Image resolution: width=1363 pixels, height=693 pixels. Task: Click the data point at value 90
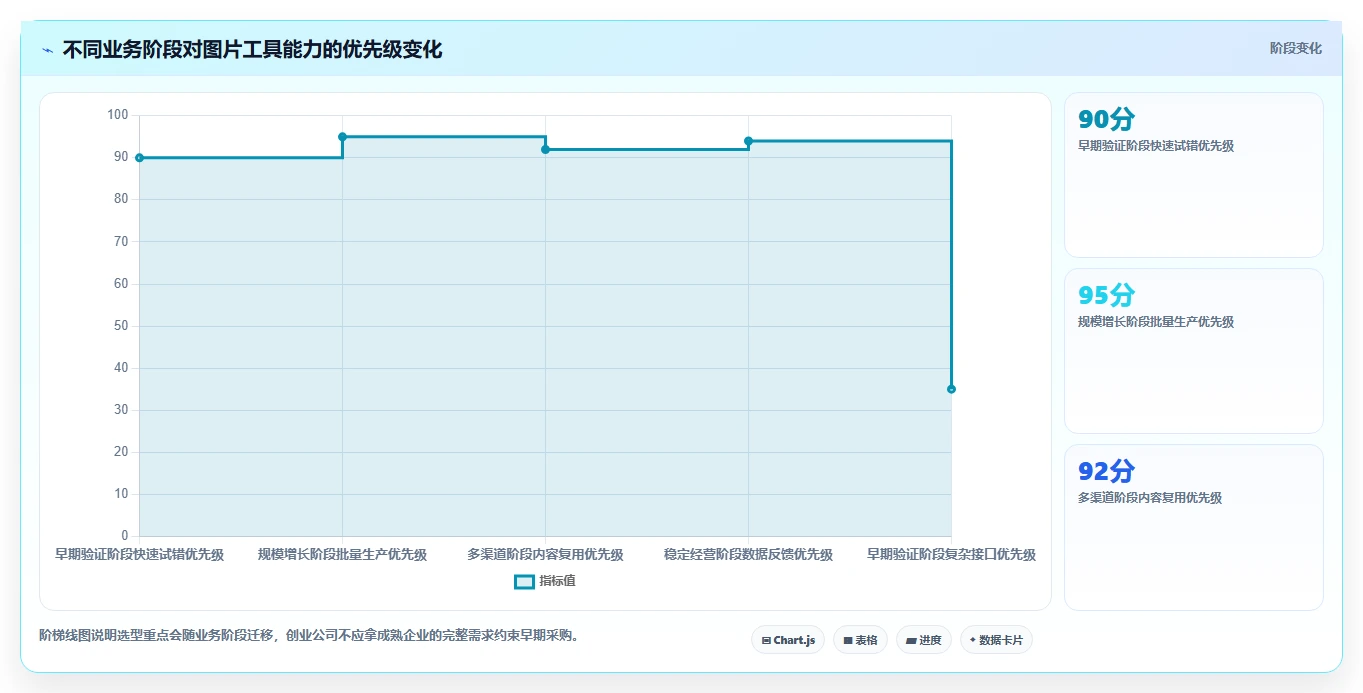[139, 158]
